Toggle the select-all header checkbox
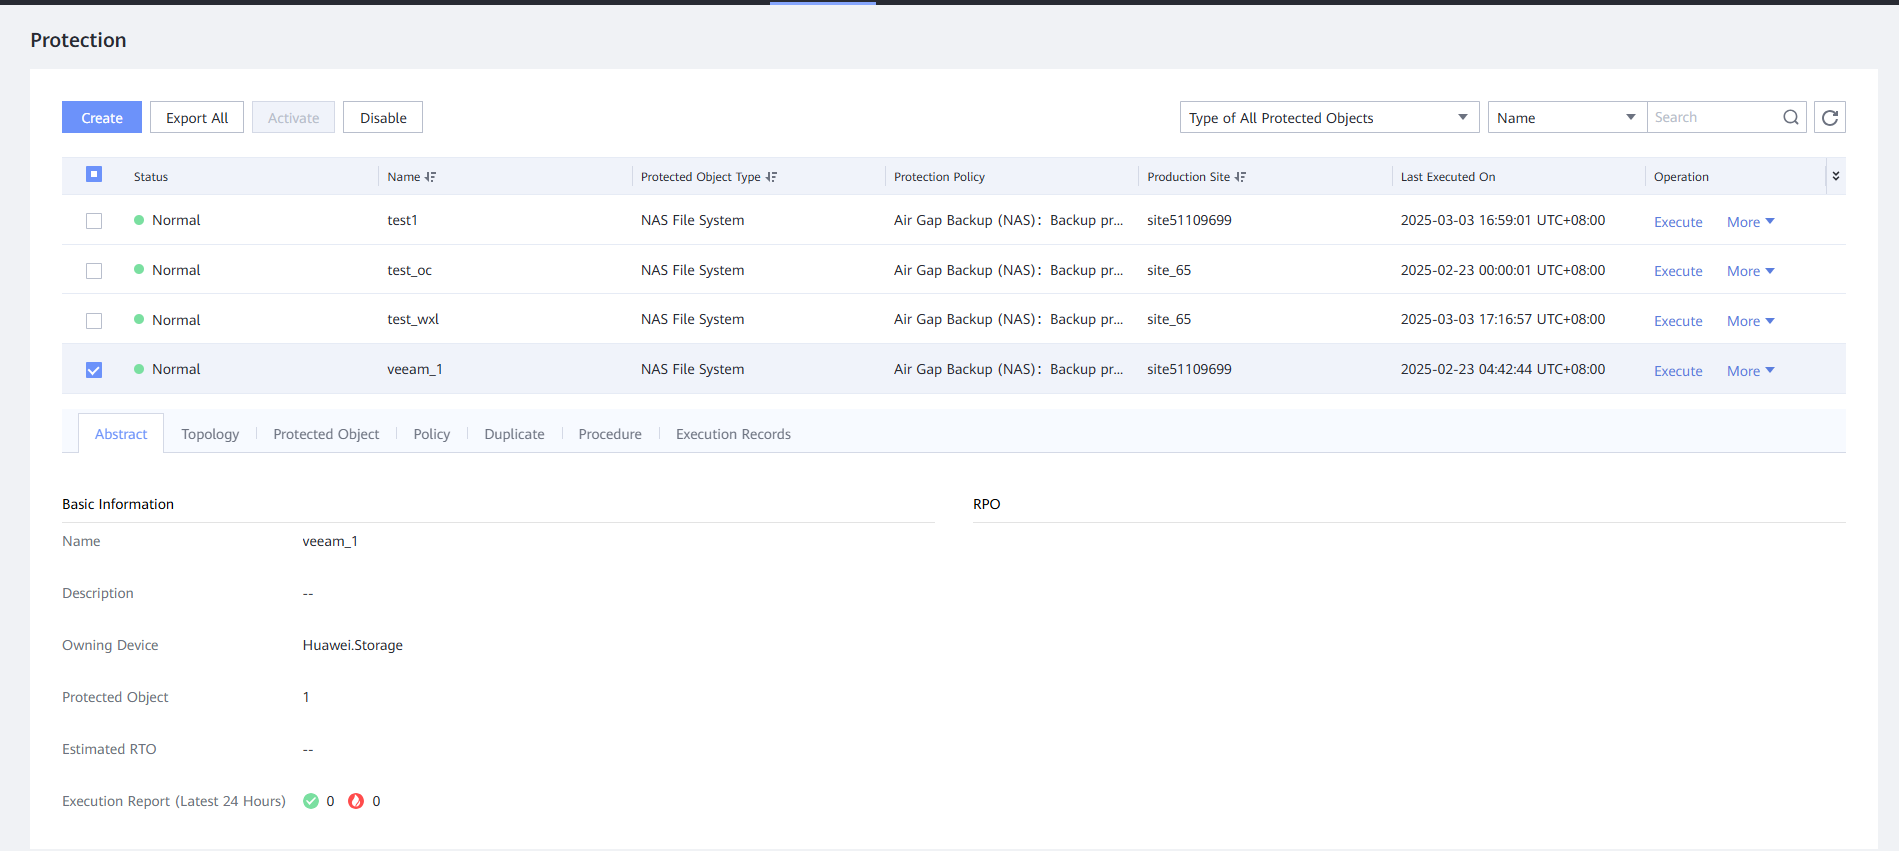The width and height of the screenshot is (1899, 851). click(94, 175)
